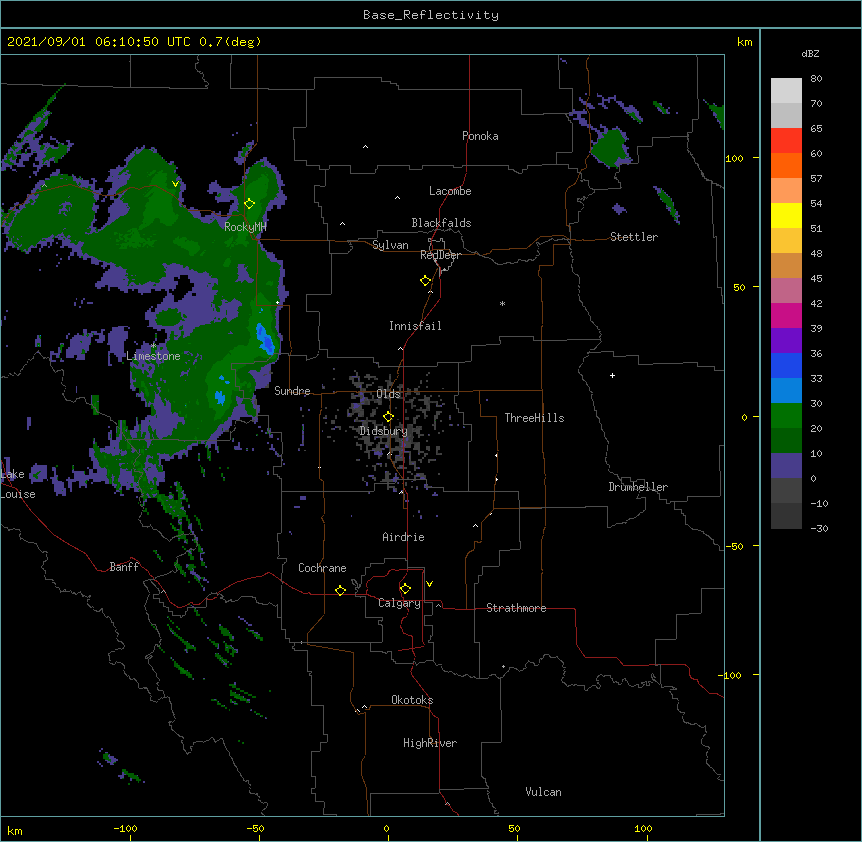Click the HighRiver town label
This screenshot has height=842, width=862.
pos(430,743)
